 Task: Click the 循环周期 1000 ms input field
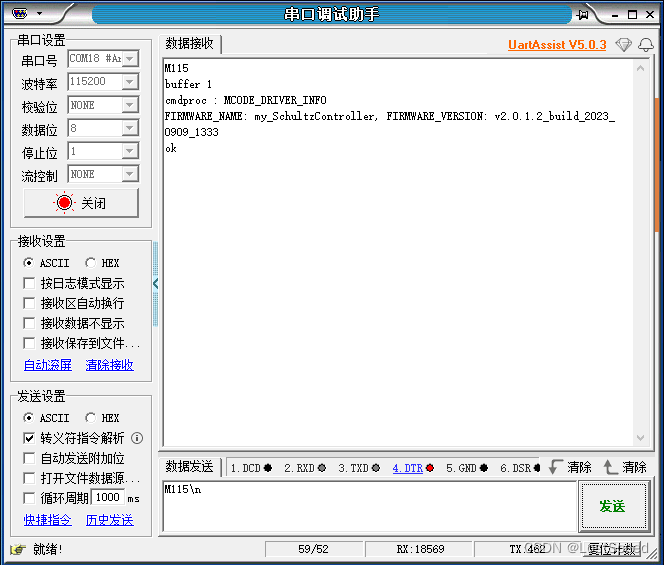point(108,497)
